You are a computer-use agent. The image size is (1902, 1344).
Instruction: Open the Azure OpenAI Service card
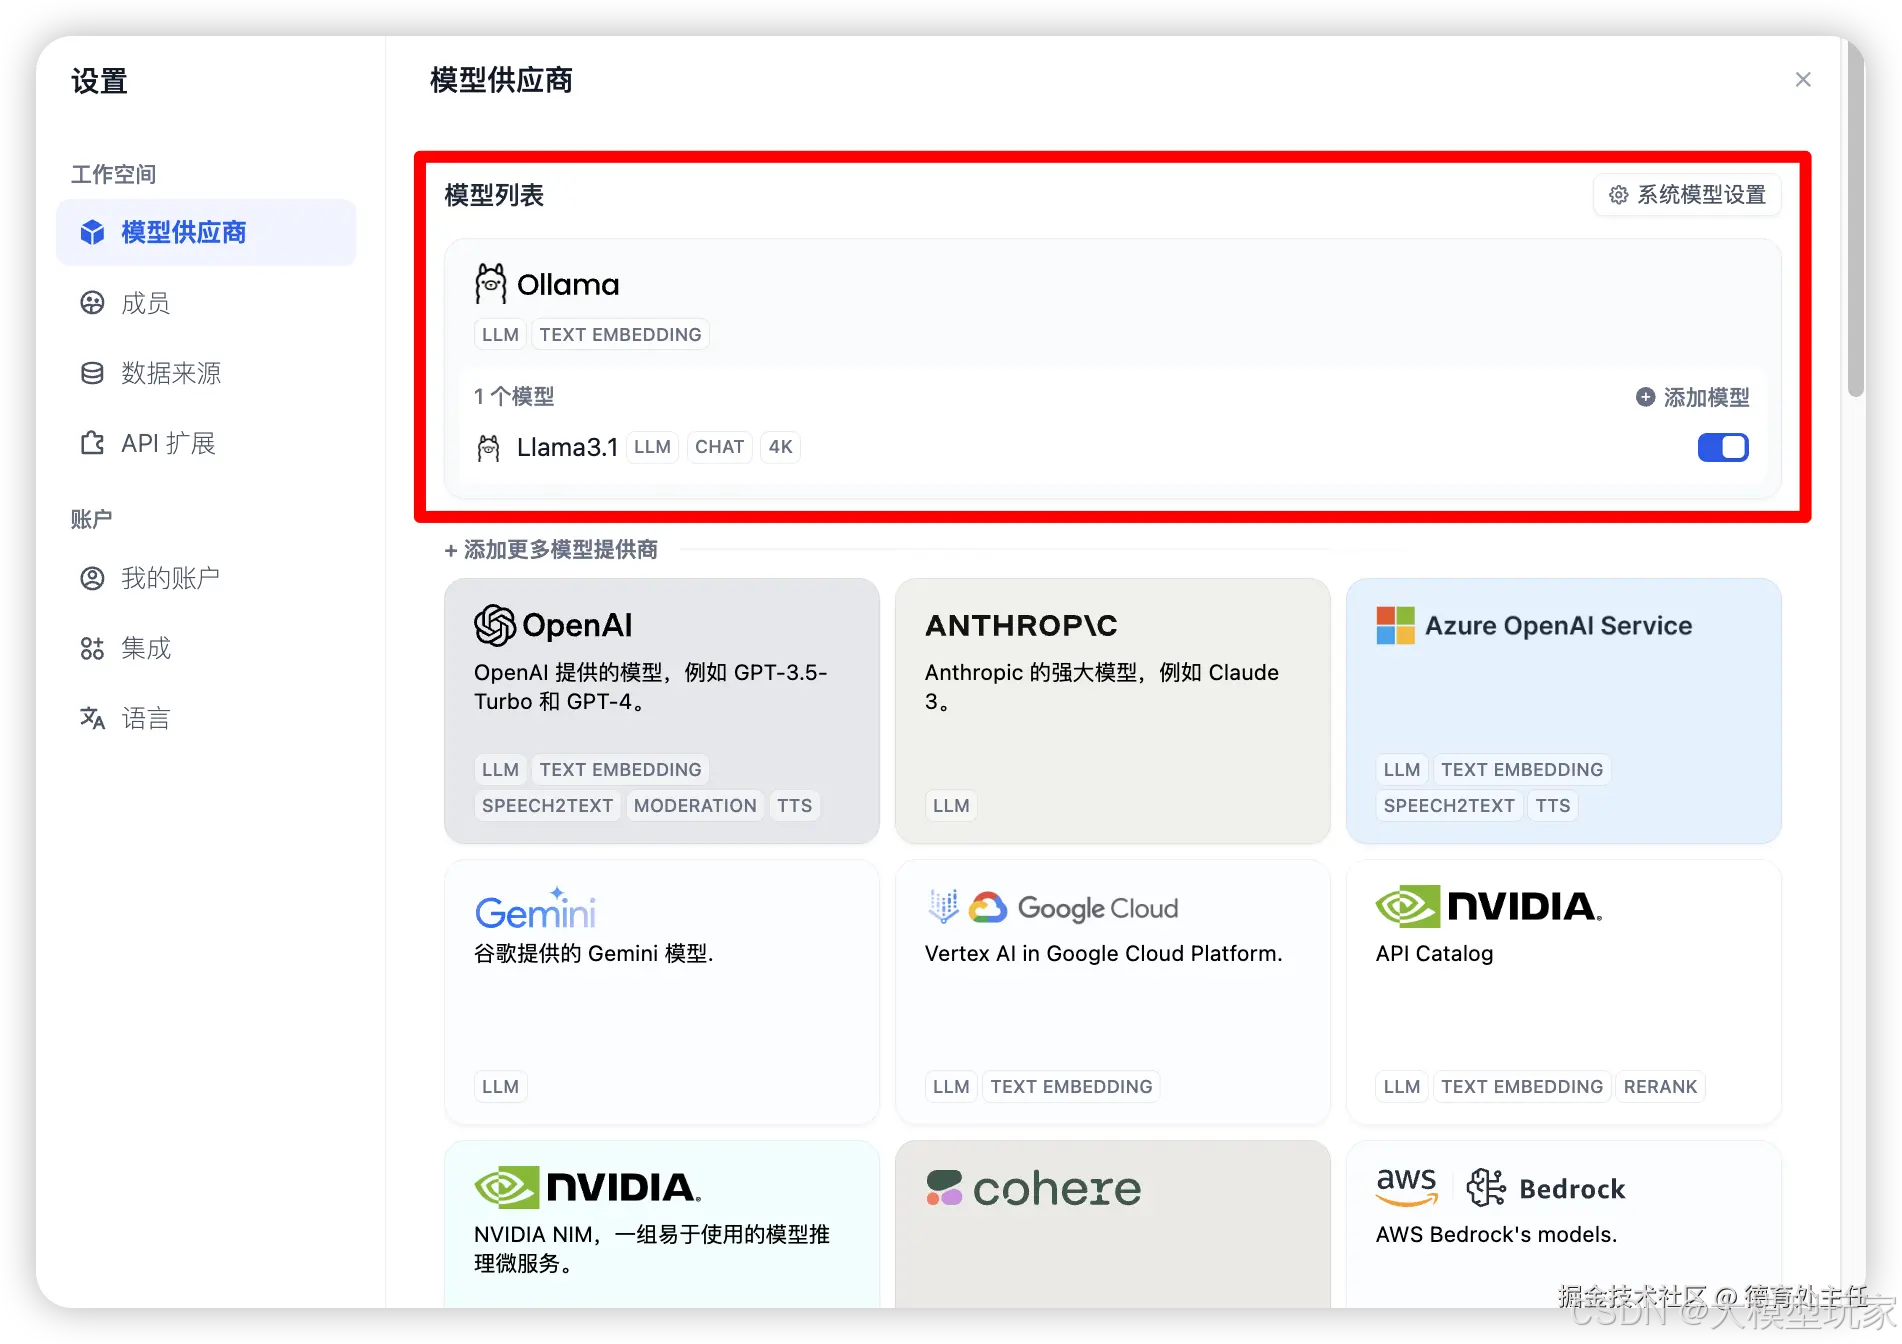tap(1562, 711)
